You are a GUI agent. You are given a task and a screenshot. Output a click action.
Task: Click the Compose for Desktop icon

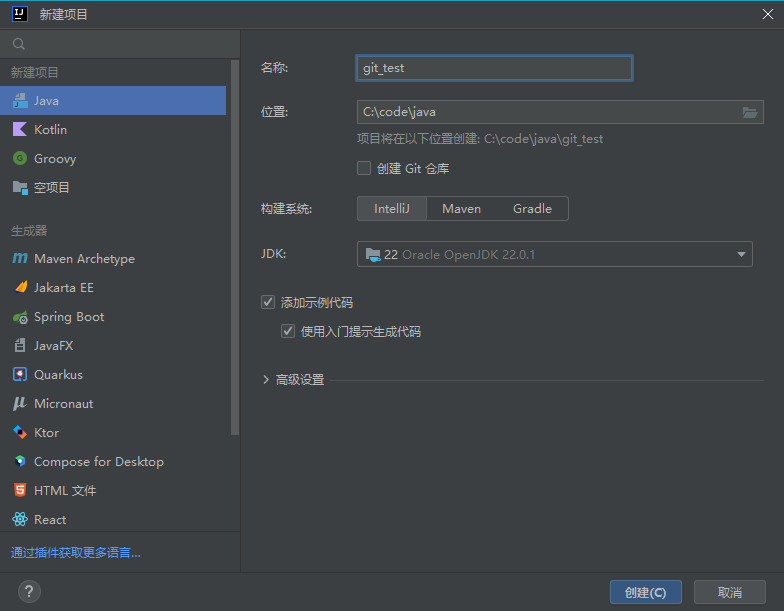click(x=20, y=461)
